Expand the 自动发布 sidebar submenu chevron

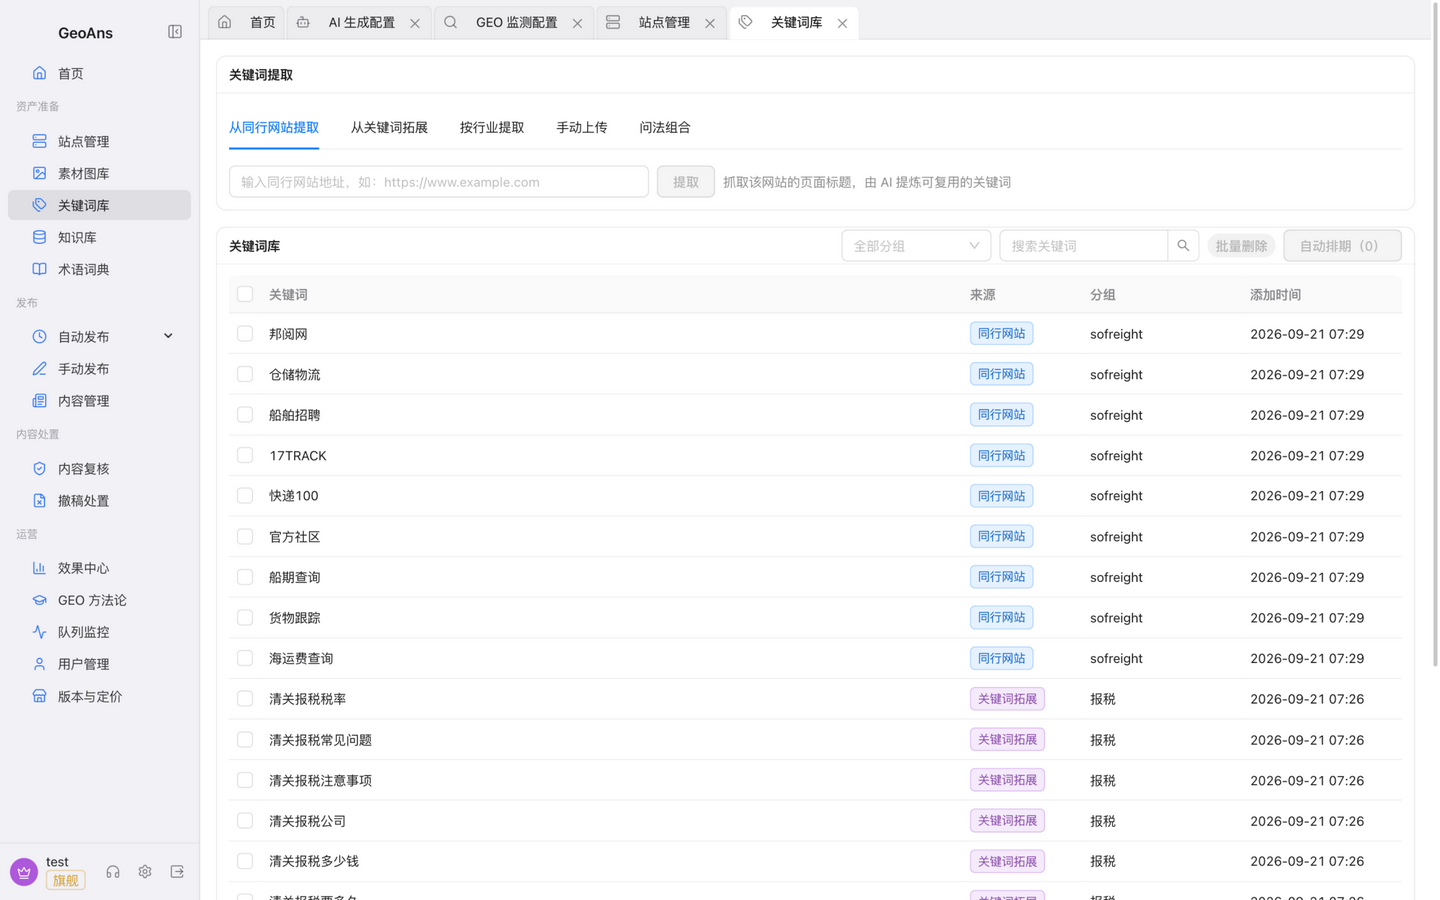click(168, 337)
